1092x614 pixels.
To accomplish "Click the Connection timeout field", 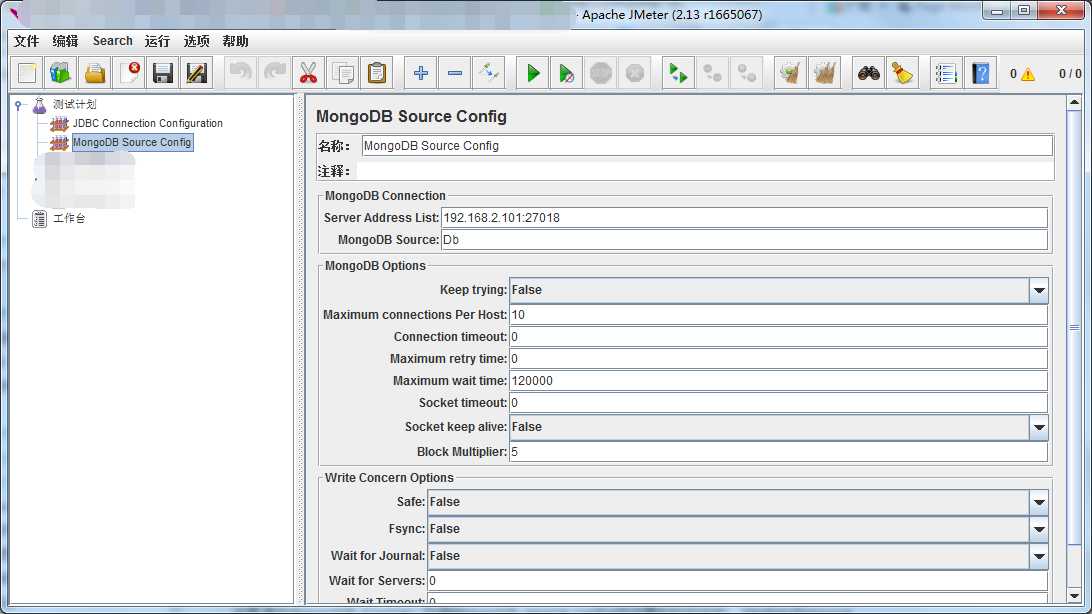I will click(778, 337).
